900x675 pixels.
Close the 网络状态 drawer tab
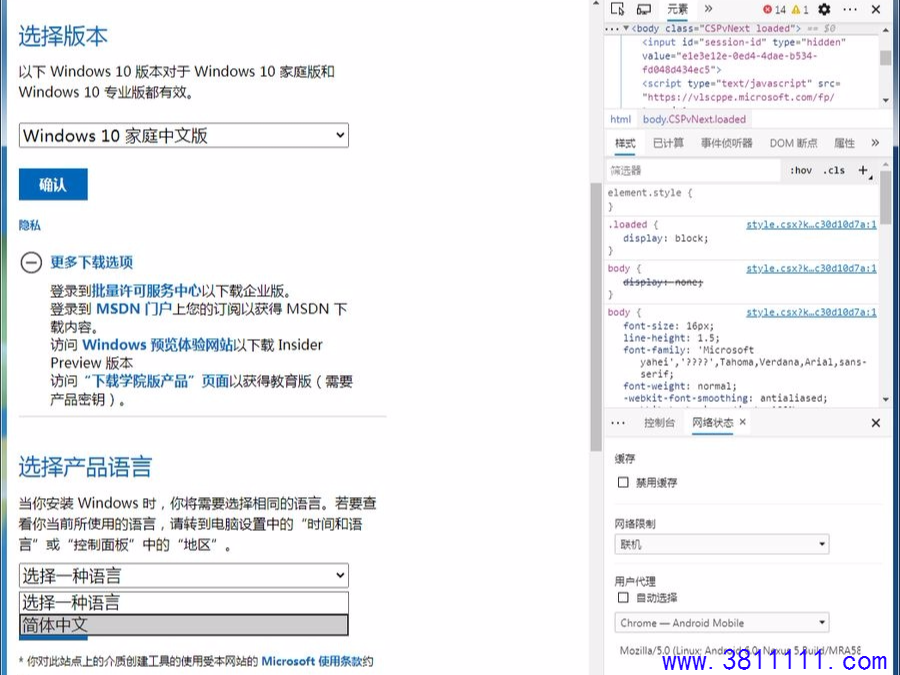[743, 422]
